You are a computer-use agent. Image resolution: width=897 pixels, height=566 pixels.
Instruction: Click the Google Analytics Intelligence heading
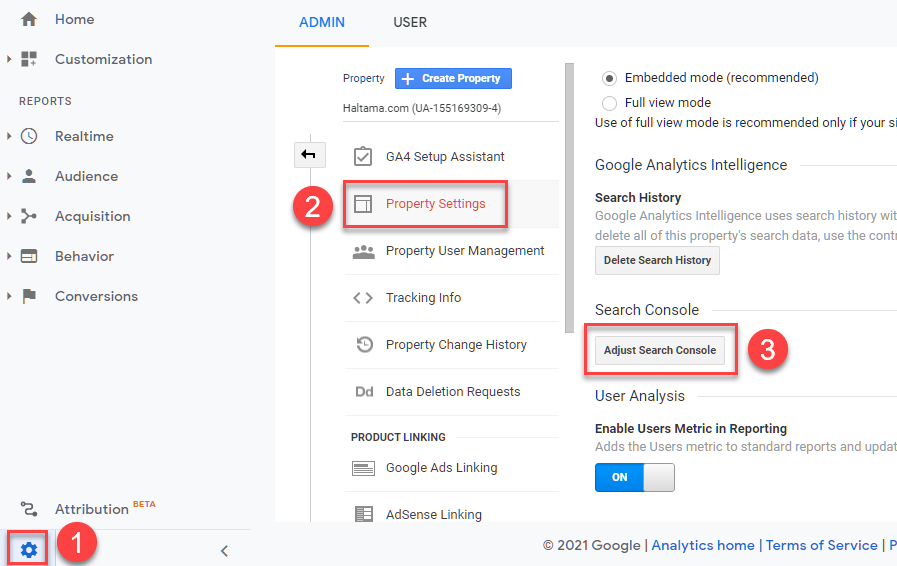pyautogui.click(x=691, y=165)
